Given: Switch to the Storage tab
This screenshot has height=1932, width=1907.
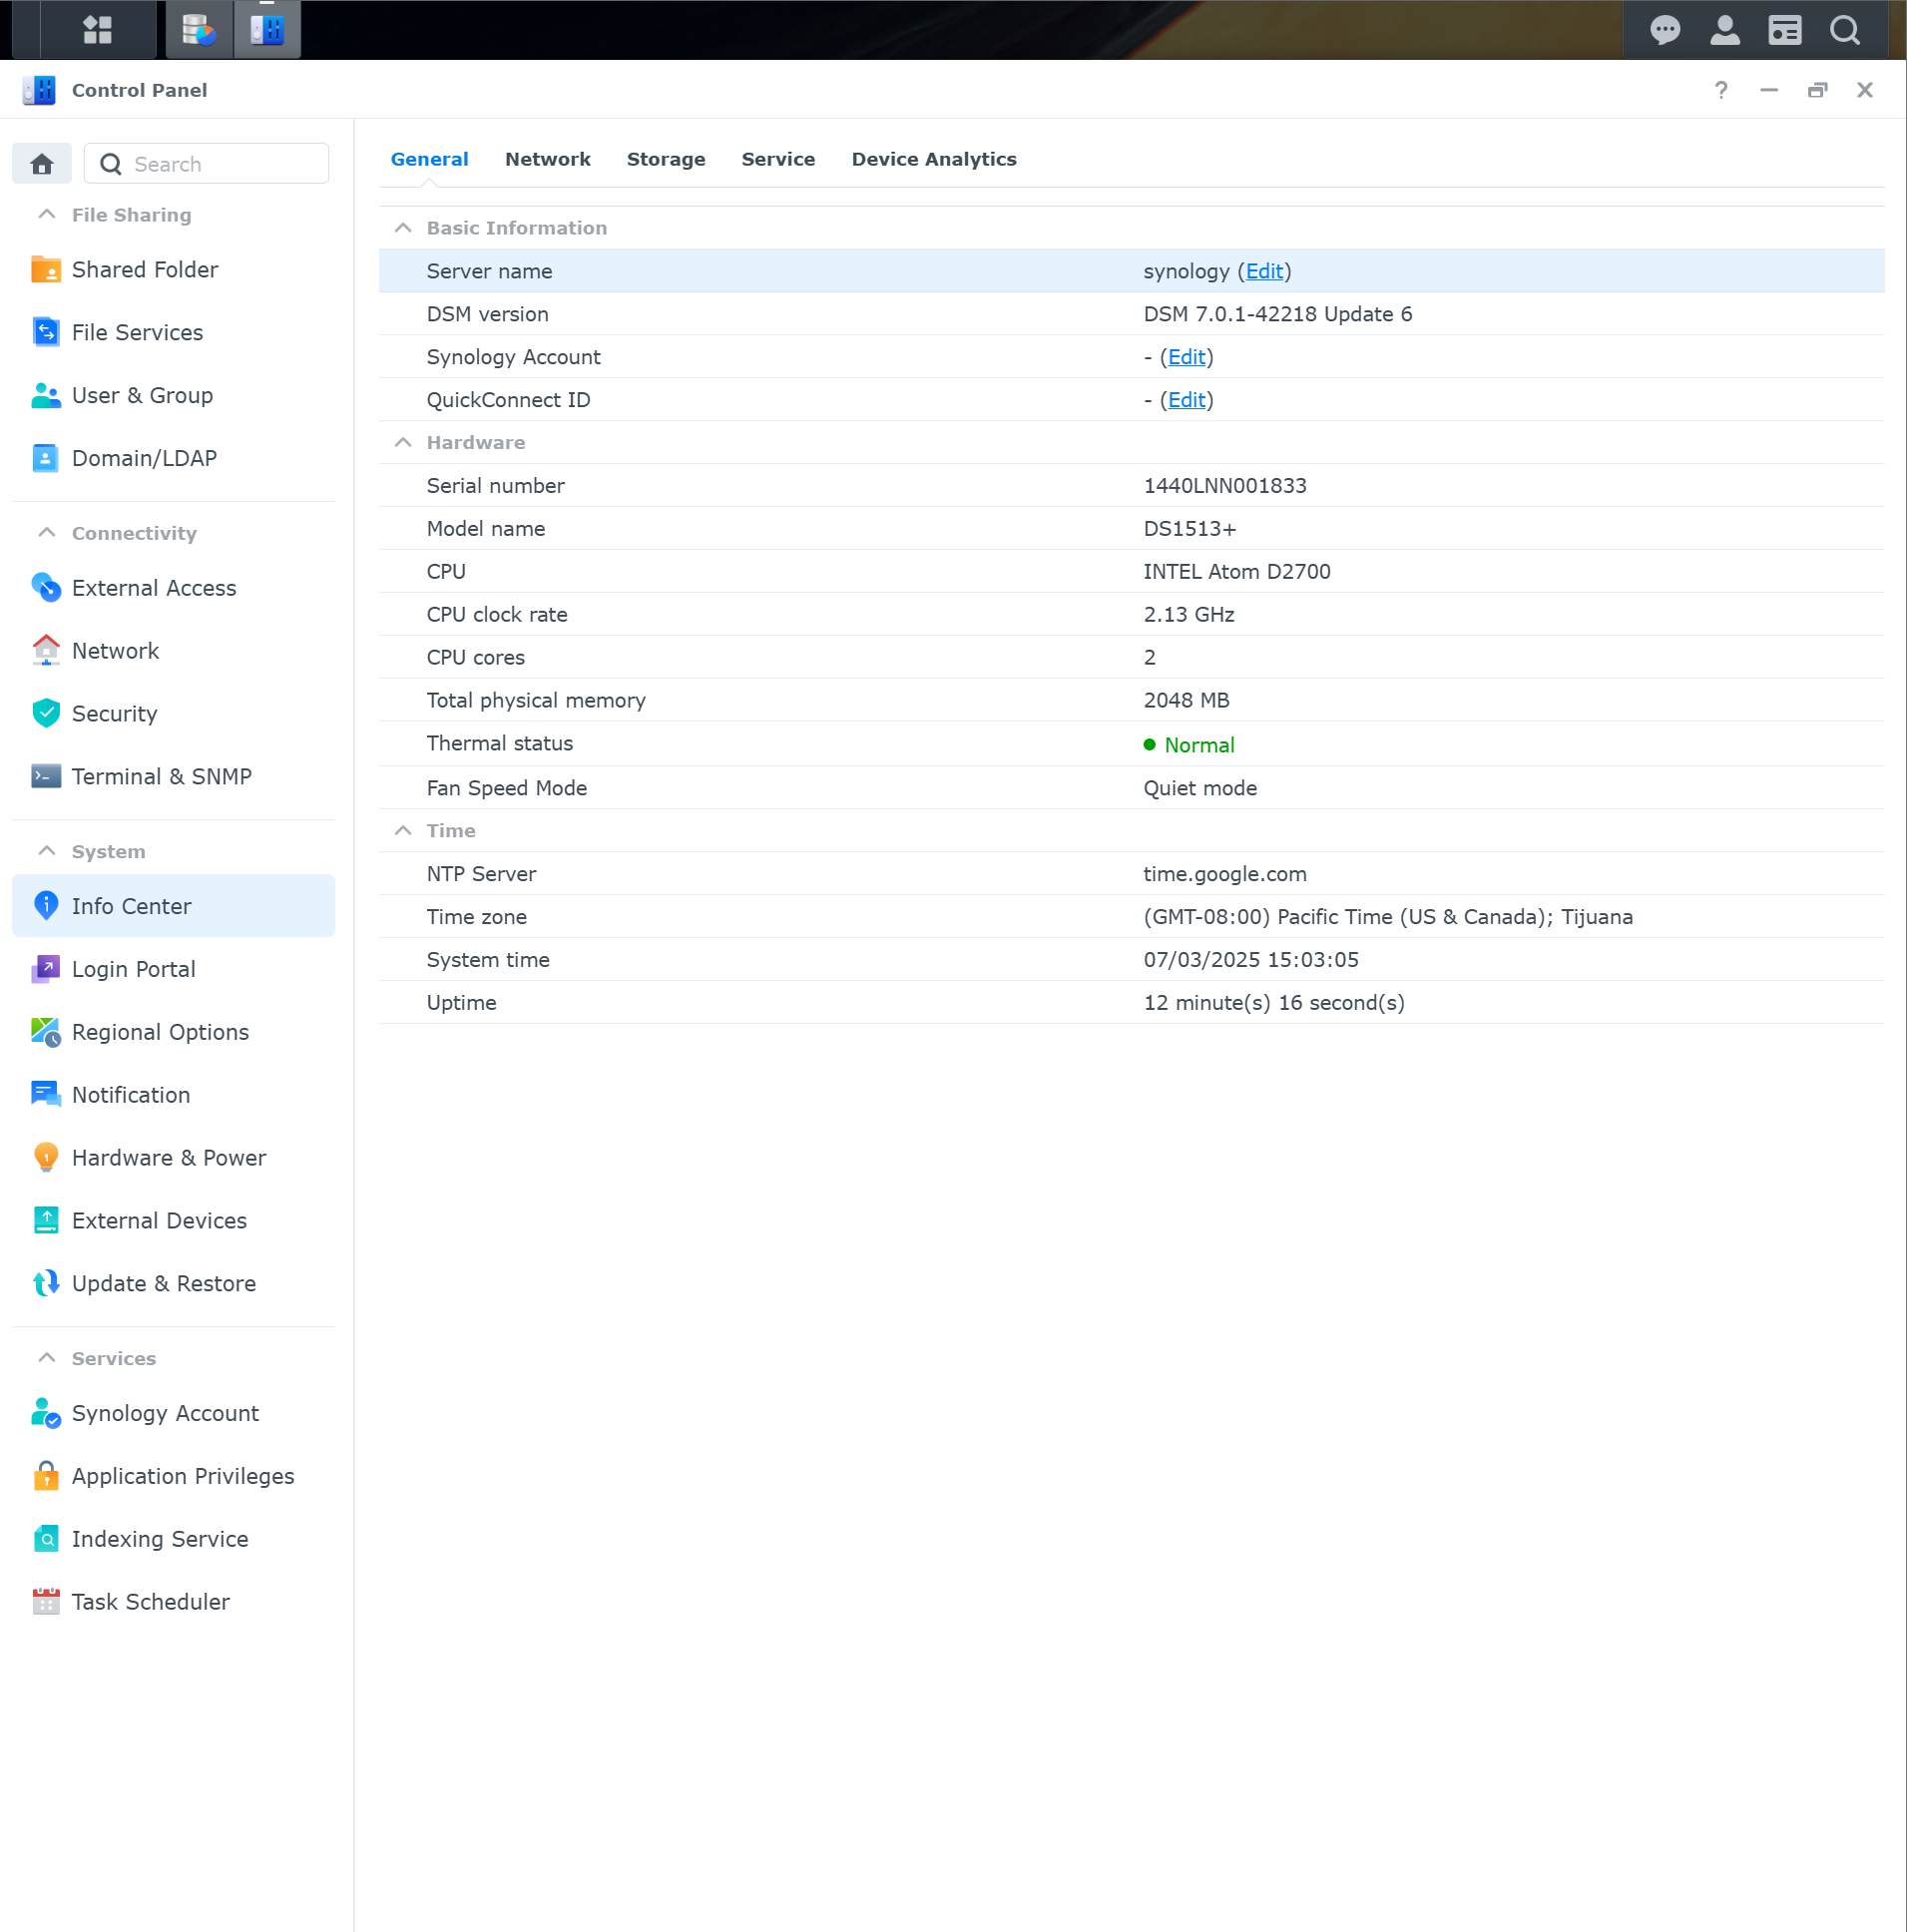Looking at the screenshot, I should click(x=665, y=159).
